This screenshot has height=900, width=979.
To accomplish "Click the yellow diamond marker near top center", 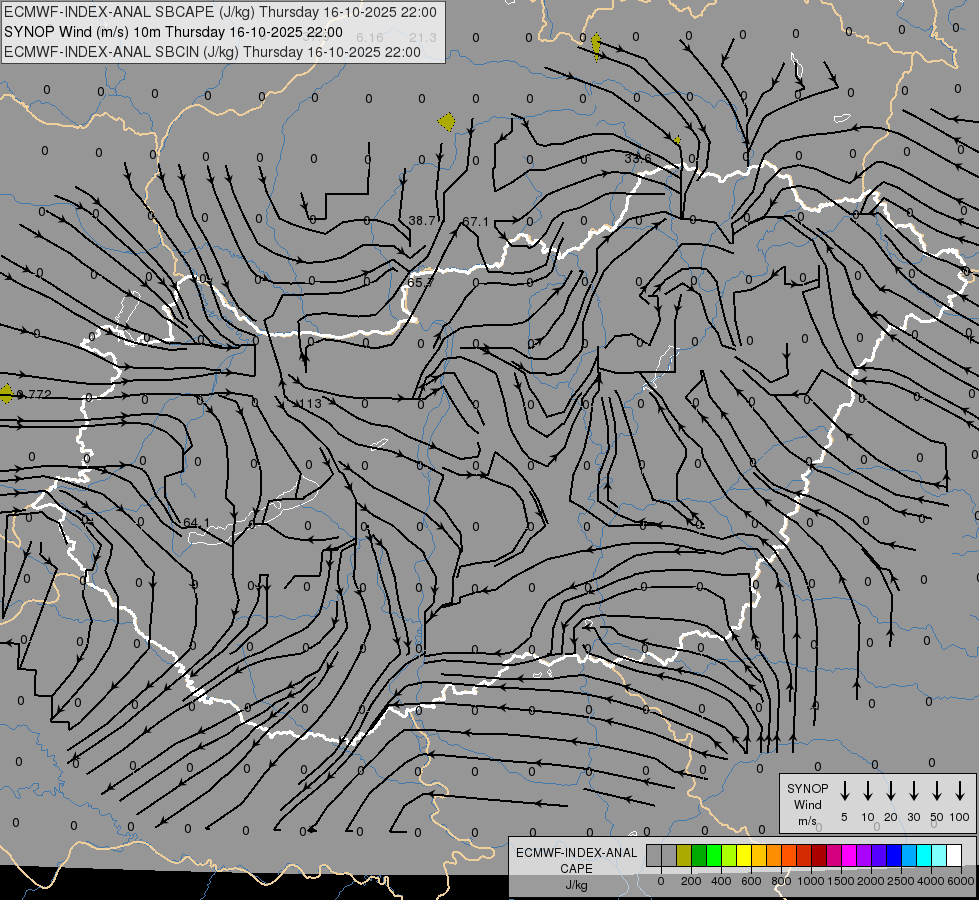I will click(446, 122).
